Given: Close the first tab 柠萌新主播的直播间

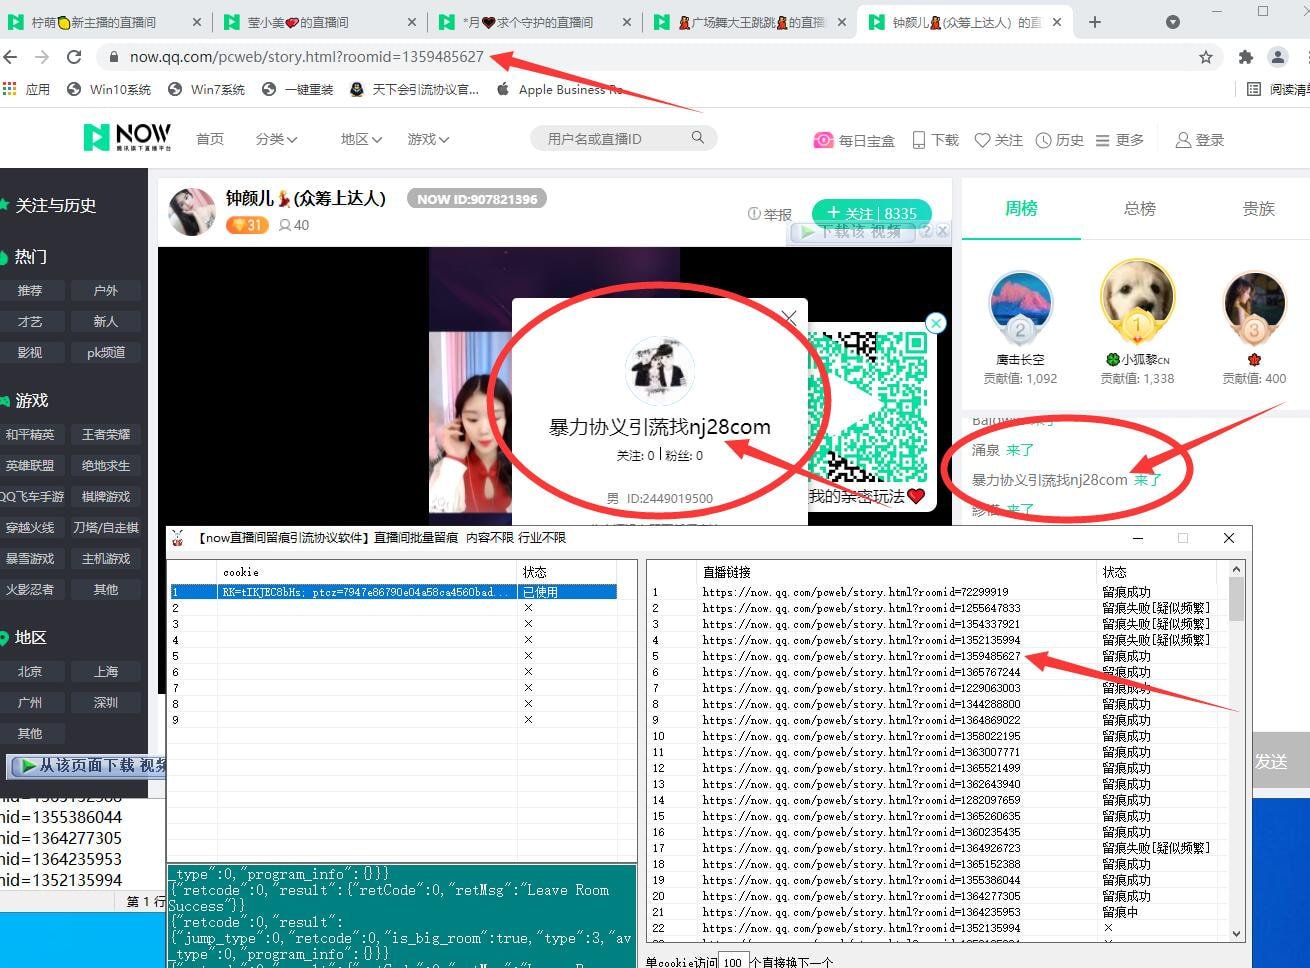Looking at the screenshot, I should [x=196, y=22].
